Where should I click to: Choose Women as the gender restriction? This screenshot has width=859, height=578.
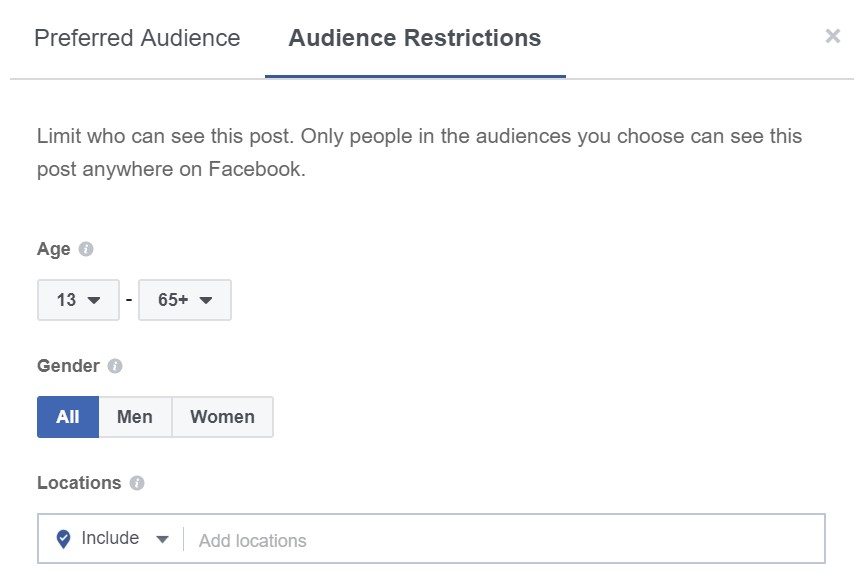[x=222, y=417]
